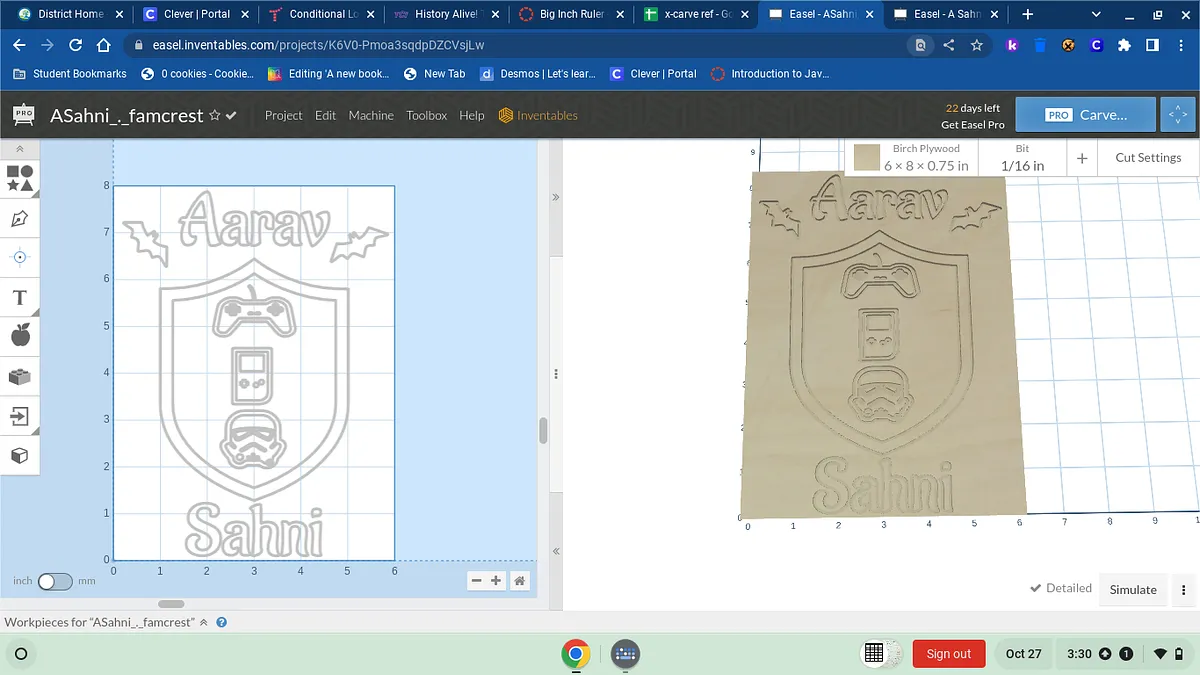The height and width of the screenshot is (675, 1200).
Task: Open the Bit 1/16 in selector
Action: [1022, 158]
